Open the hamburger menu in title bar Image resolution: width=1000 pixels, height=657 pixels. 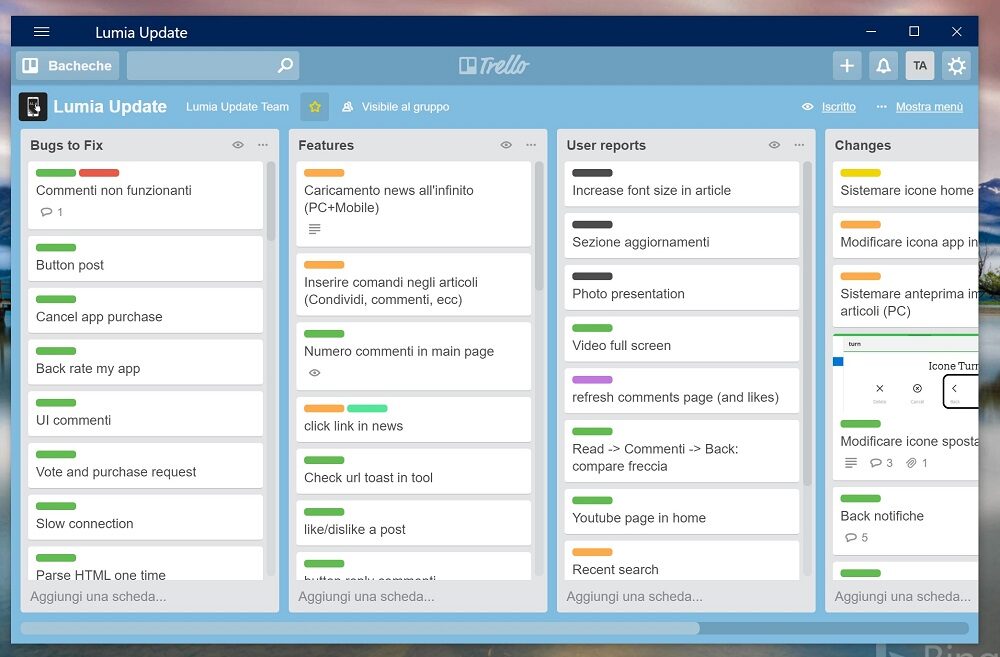click(x=41, y=32)
